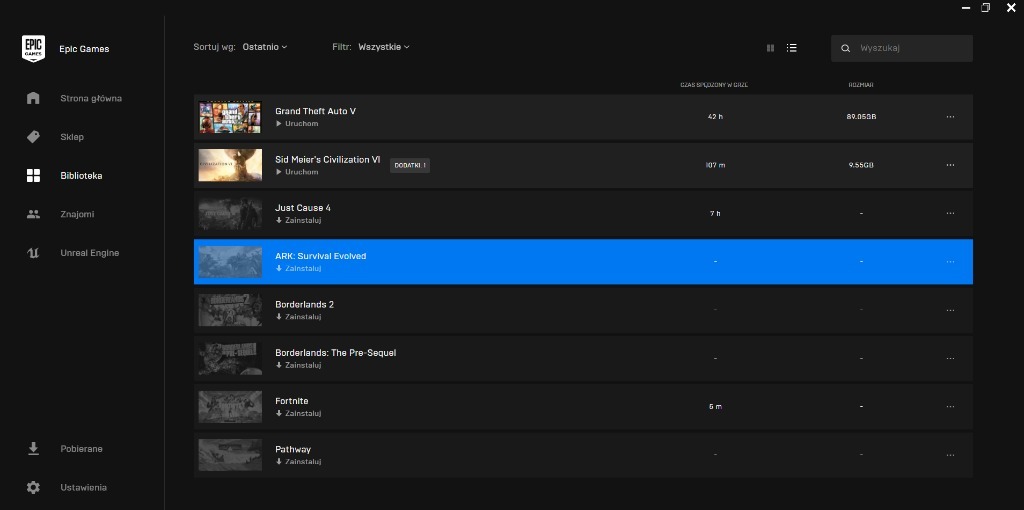
Task: Install Just Cause 4 via Zainstaluj
Action: 299,220
